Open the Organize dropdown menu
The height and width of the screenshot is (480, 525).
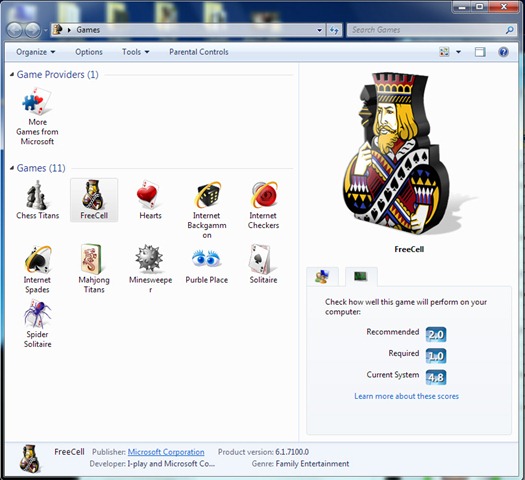35,52
